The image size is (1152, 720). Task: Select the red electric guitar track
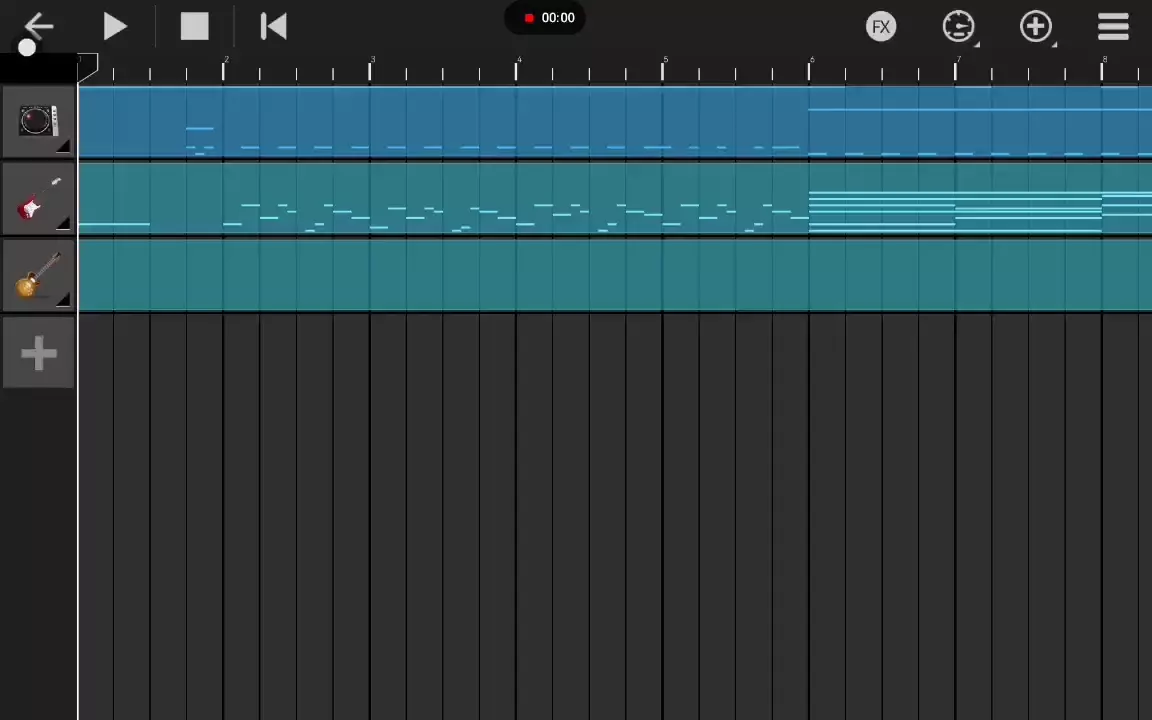[x=32, y=202]
